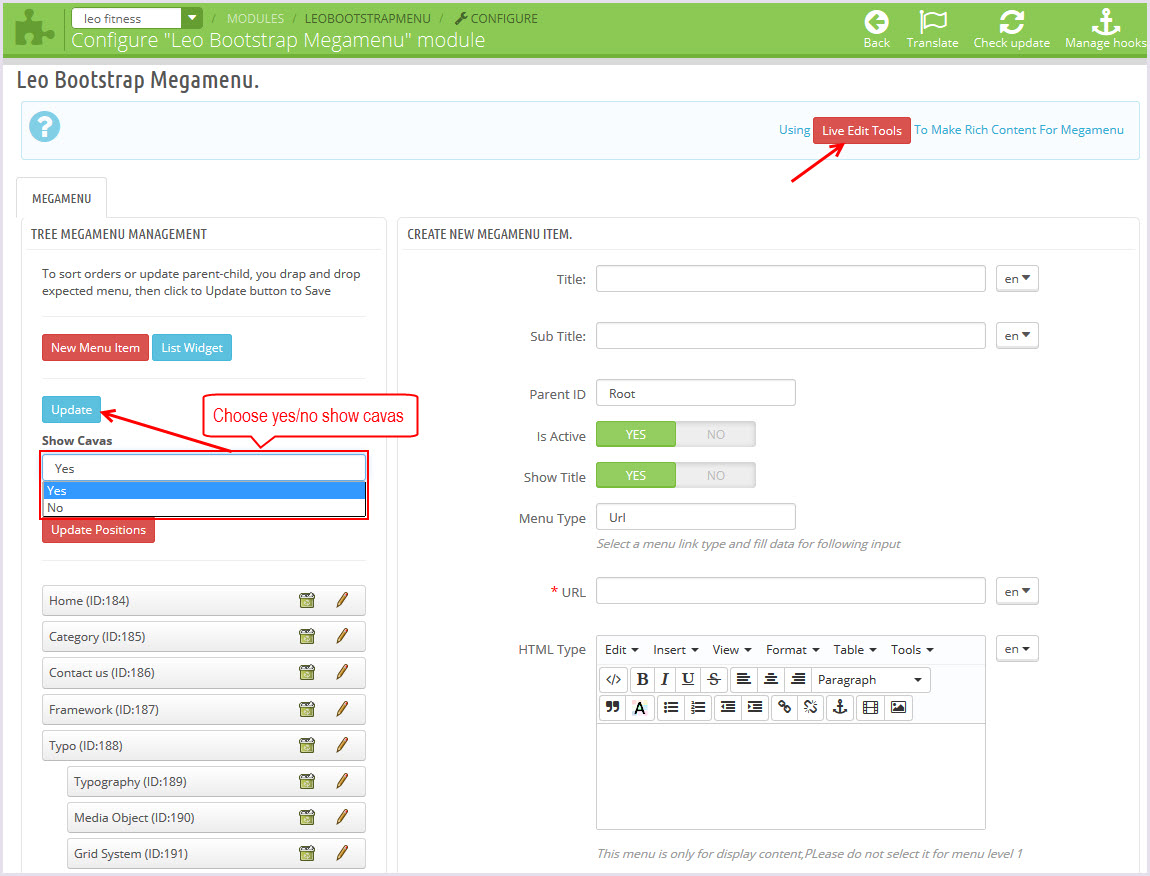The width and height of the screenshot is (1150, 876).
Task: Open the Menu Type Url dropdown
Action: click(x=696, y=517)
